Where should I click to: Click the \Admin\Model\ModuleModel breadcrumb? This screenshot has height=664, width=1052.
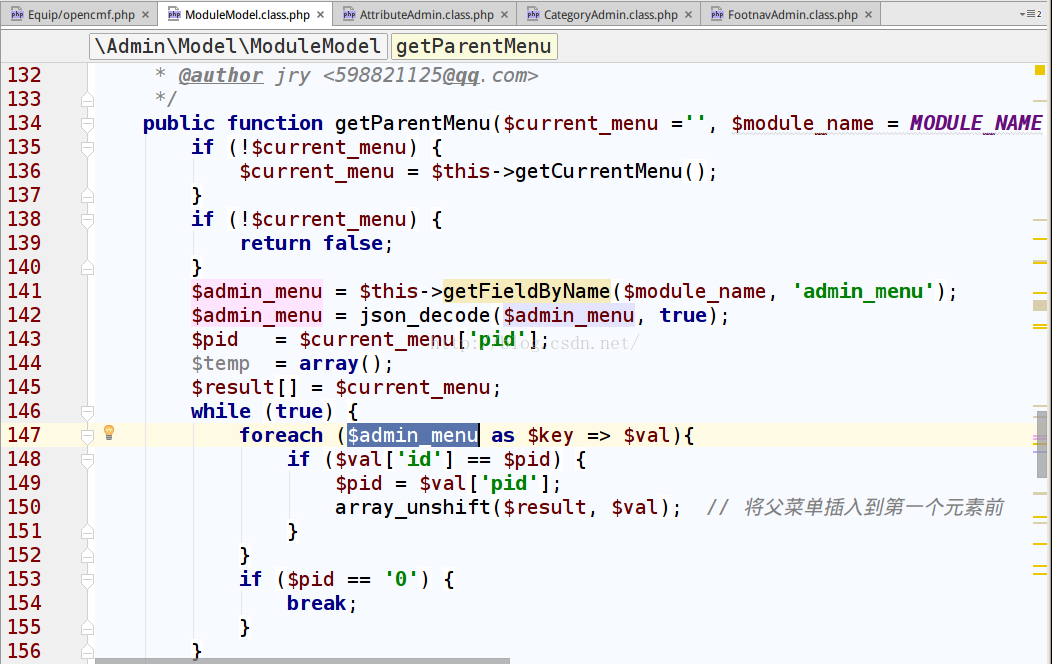pyautogui.click(x=238, y=46)
